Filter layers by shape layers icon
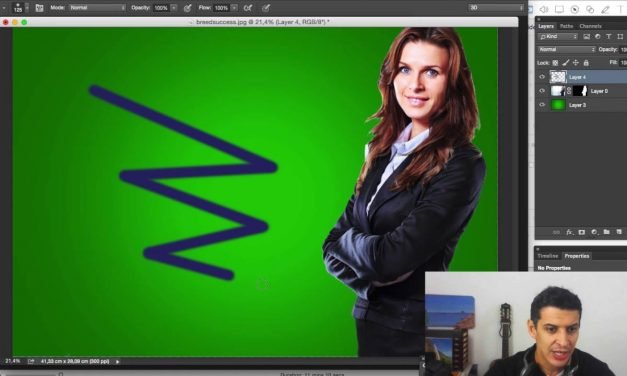 620,36
